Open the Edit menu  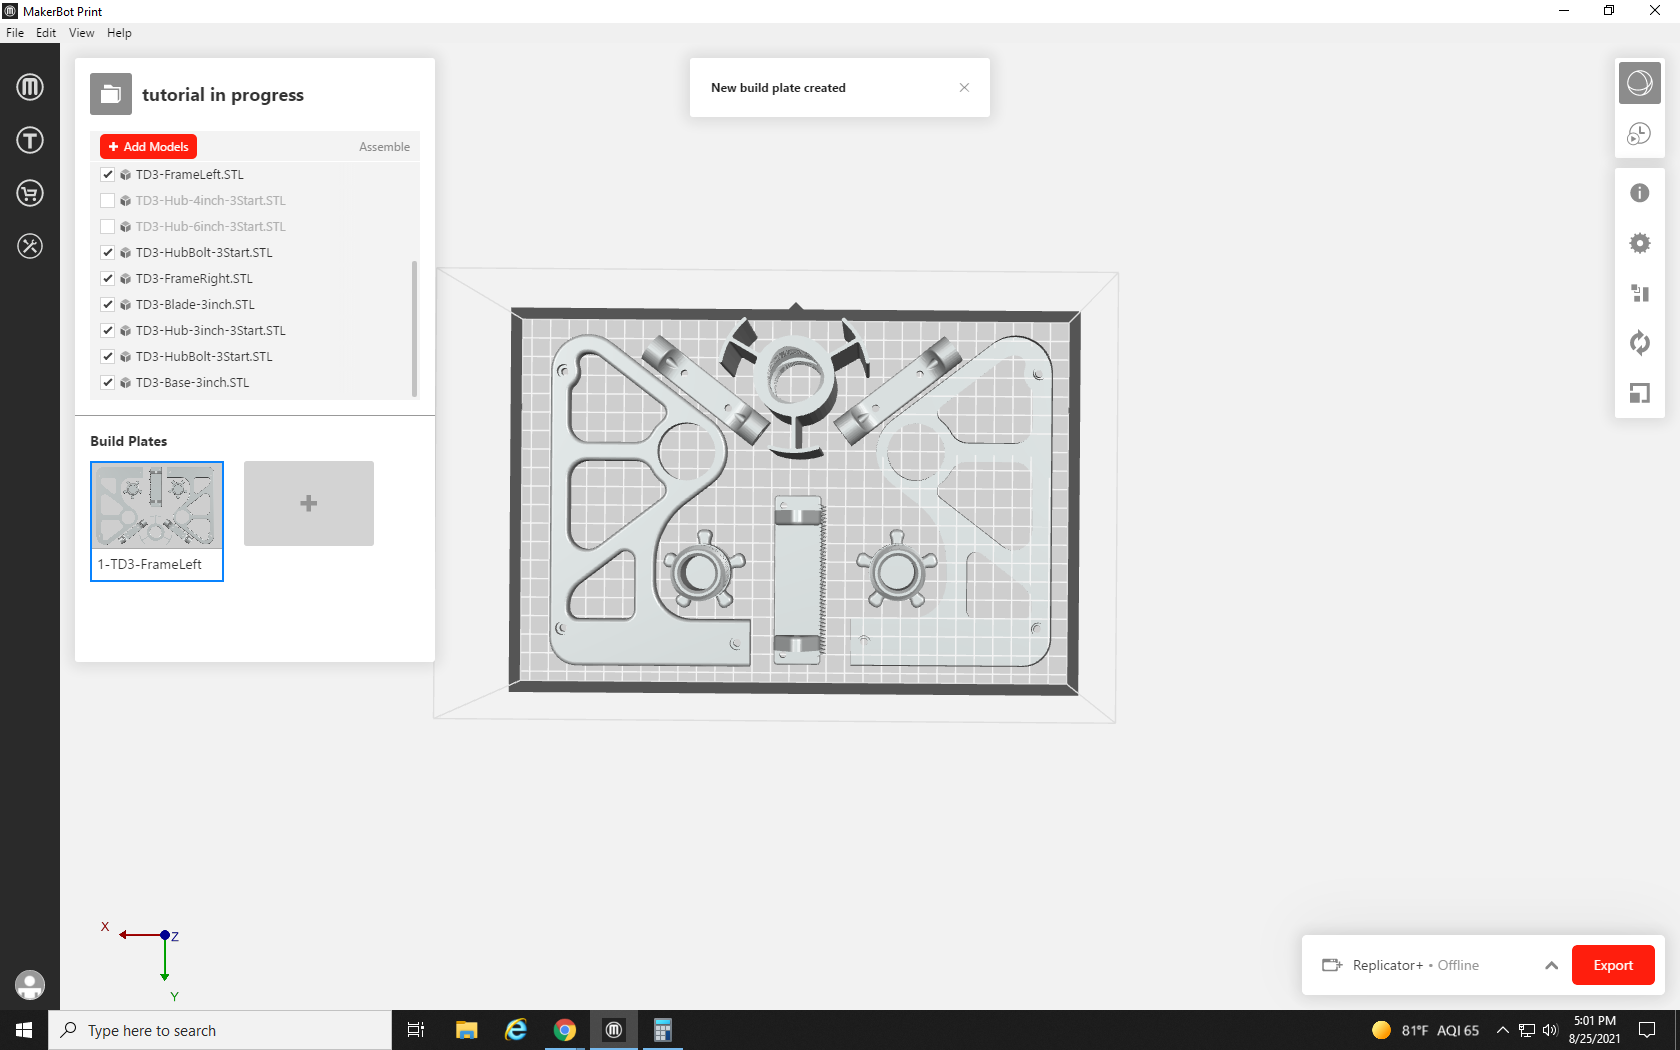point(46,33)
